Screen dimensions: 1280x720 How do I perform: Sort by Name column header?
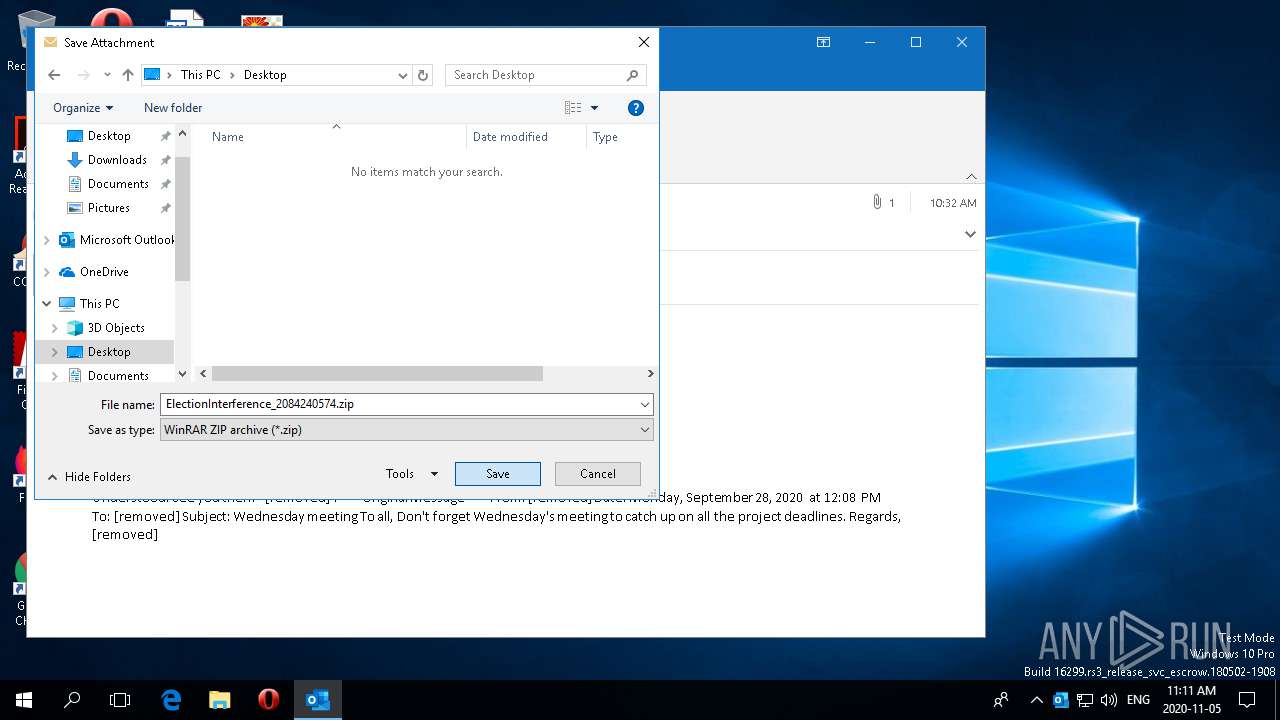(227, 137)
